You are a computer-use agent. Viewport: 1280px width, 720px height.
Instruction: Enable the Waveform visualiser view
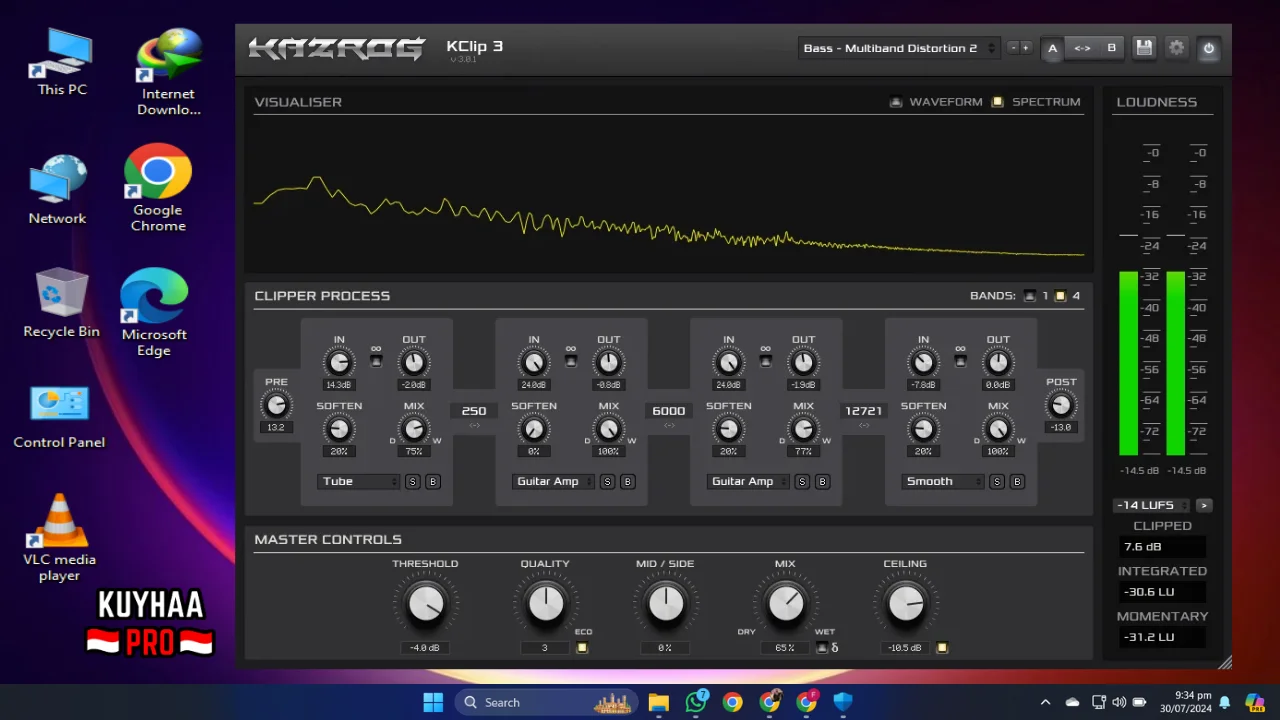[x=896, y=102]
